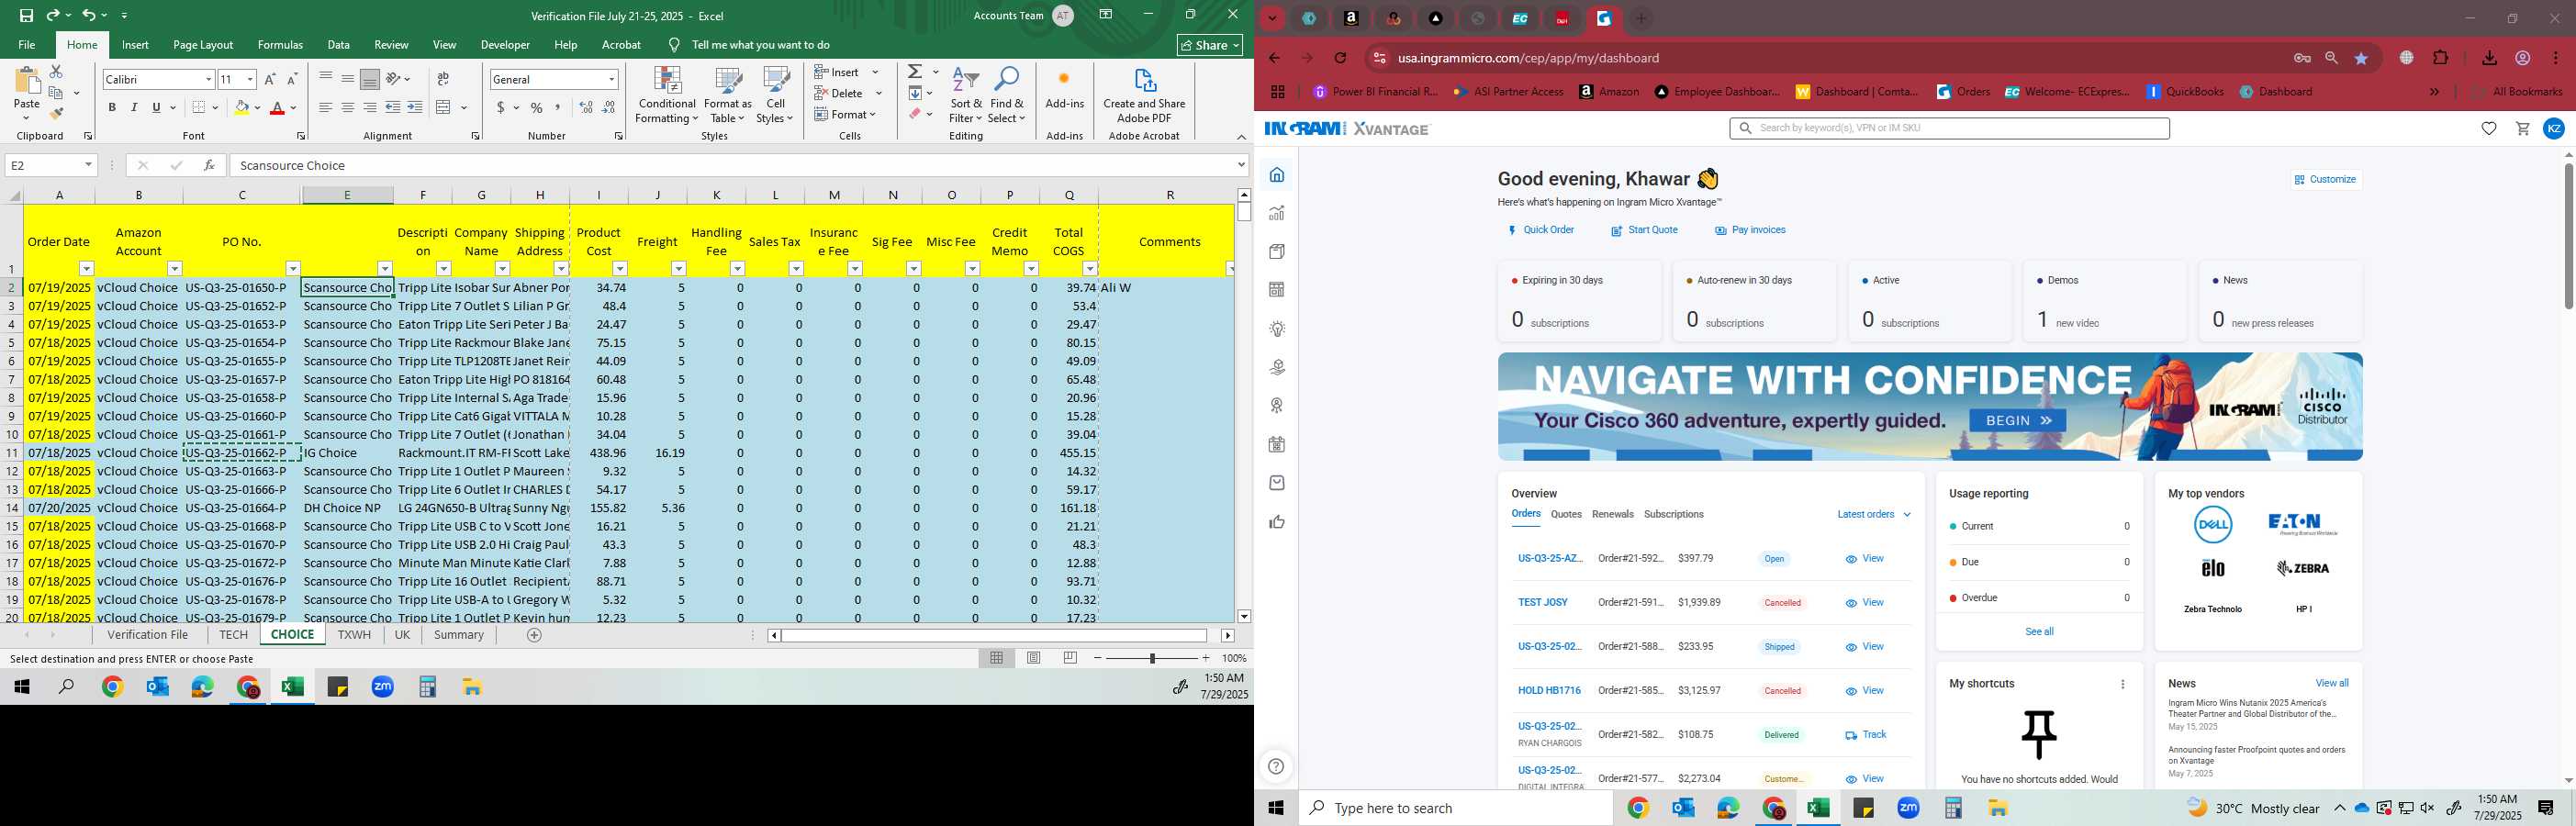Open the Format cells dropdown
The width and height of the screenshot is (2576, 826).
point(872,114)
